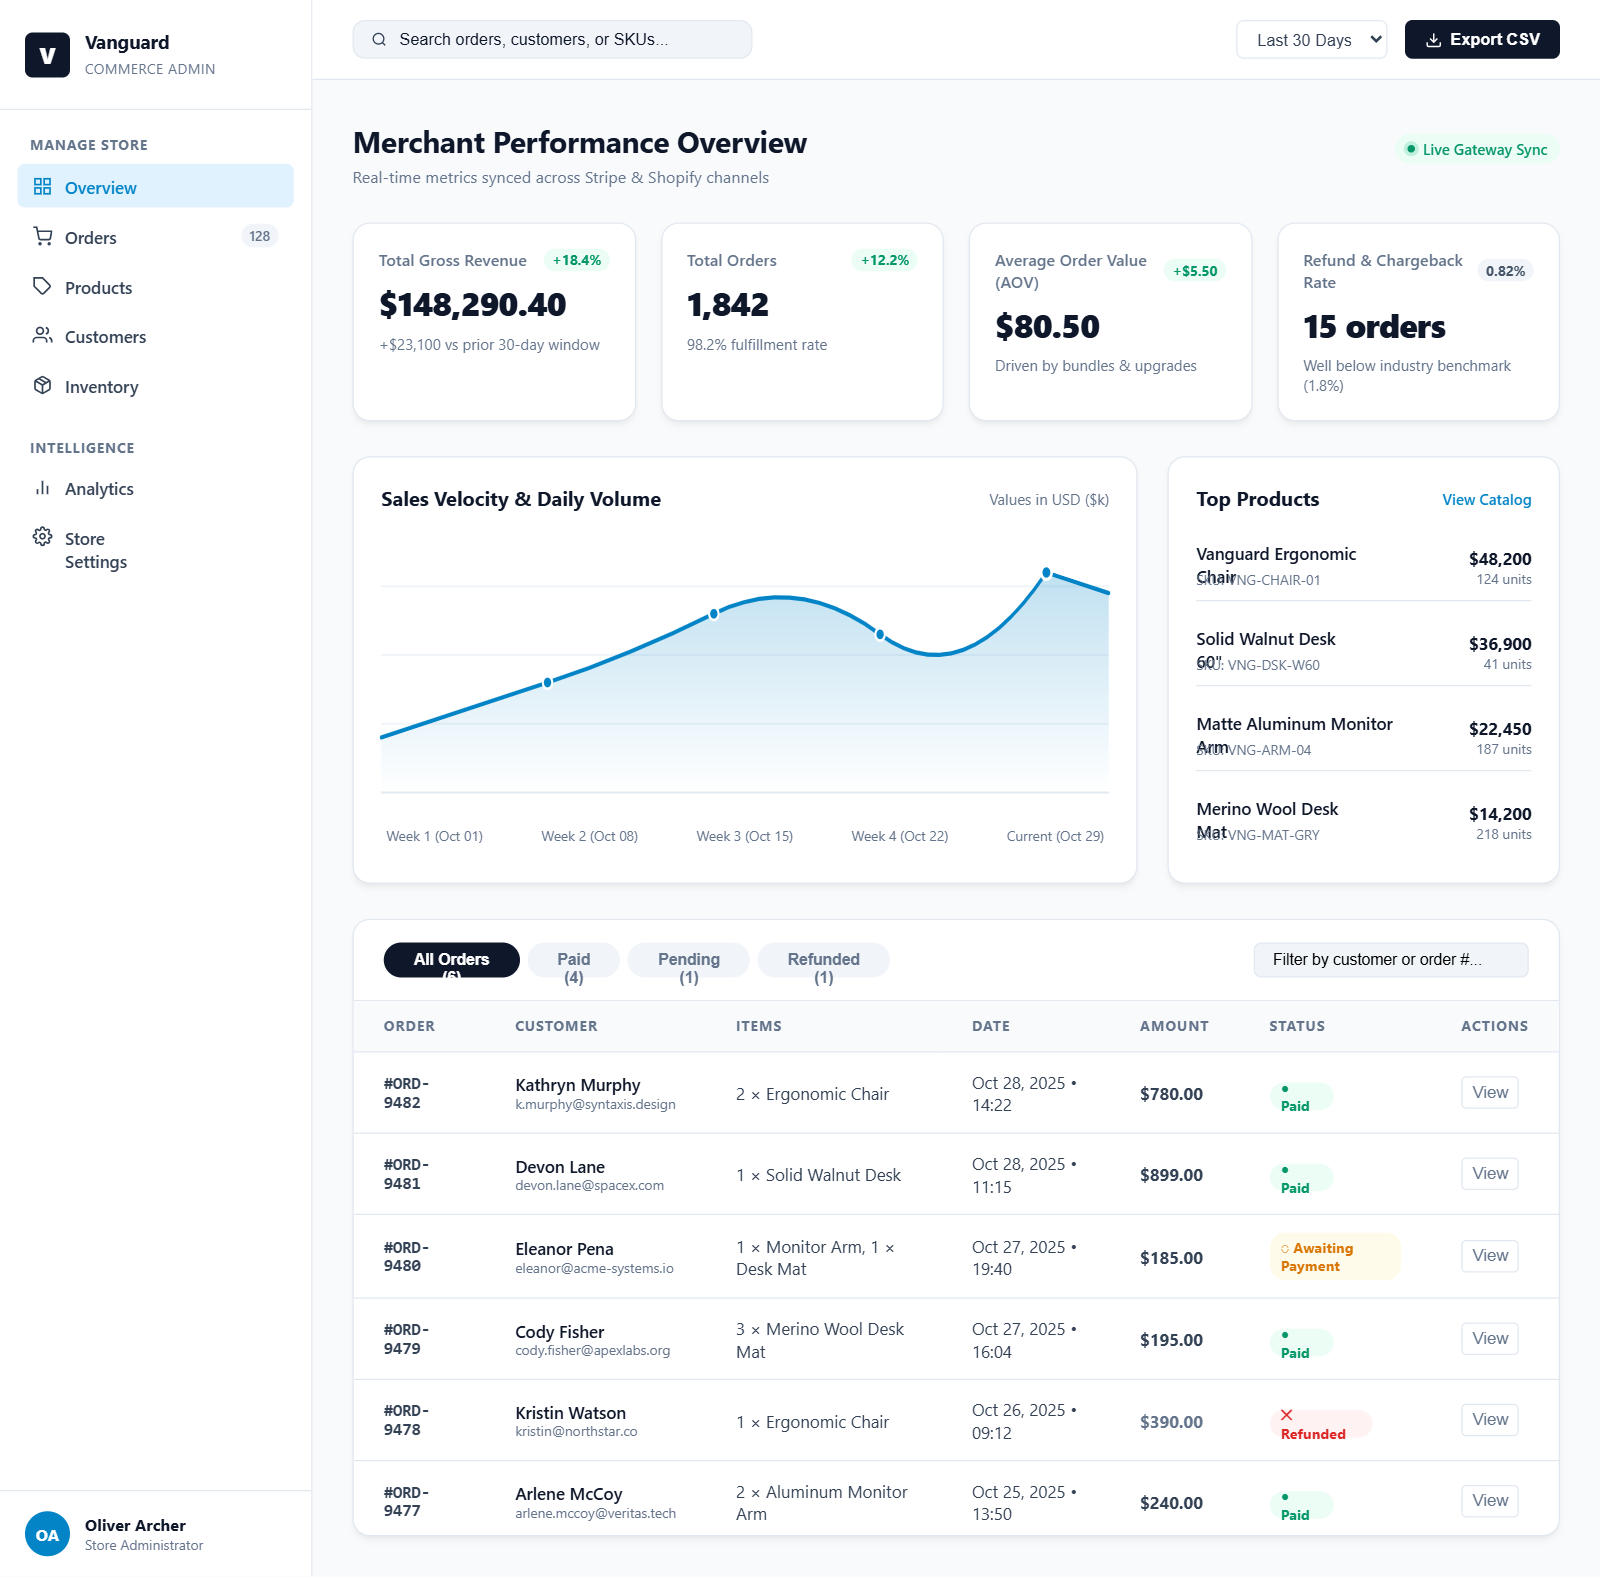The image size is (1600, 1577).
Task: Click the OA user avatar
Action: (47, 1534)
